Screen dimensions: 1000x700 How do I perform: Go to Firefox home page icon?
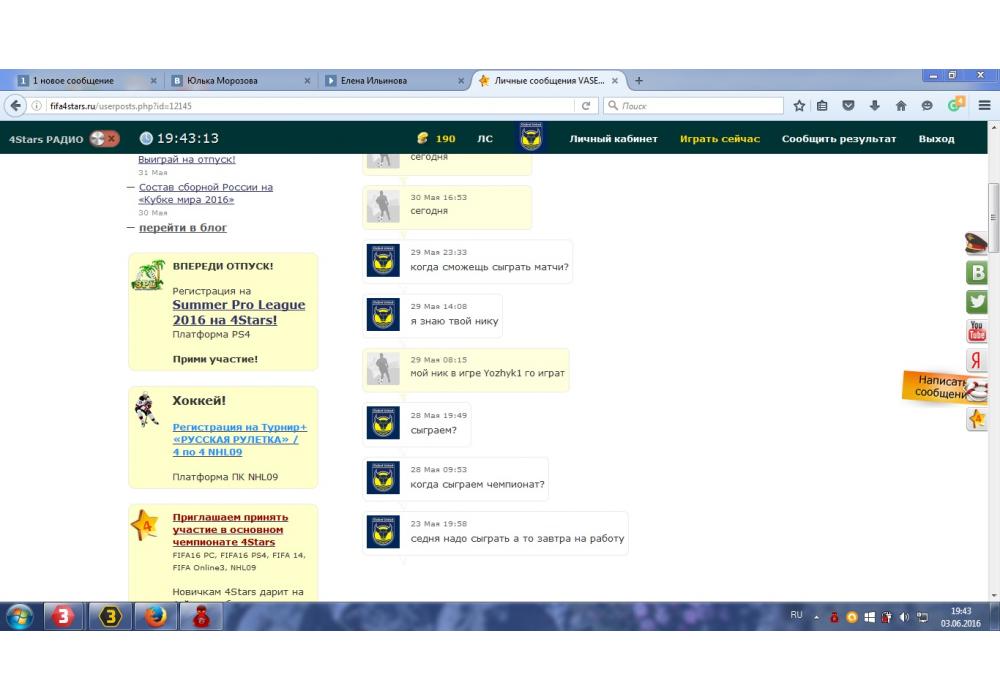(900, 106)
